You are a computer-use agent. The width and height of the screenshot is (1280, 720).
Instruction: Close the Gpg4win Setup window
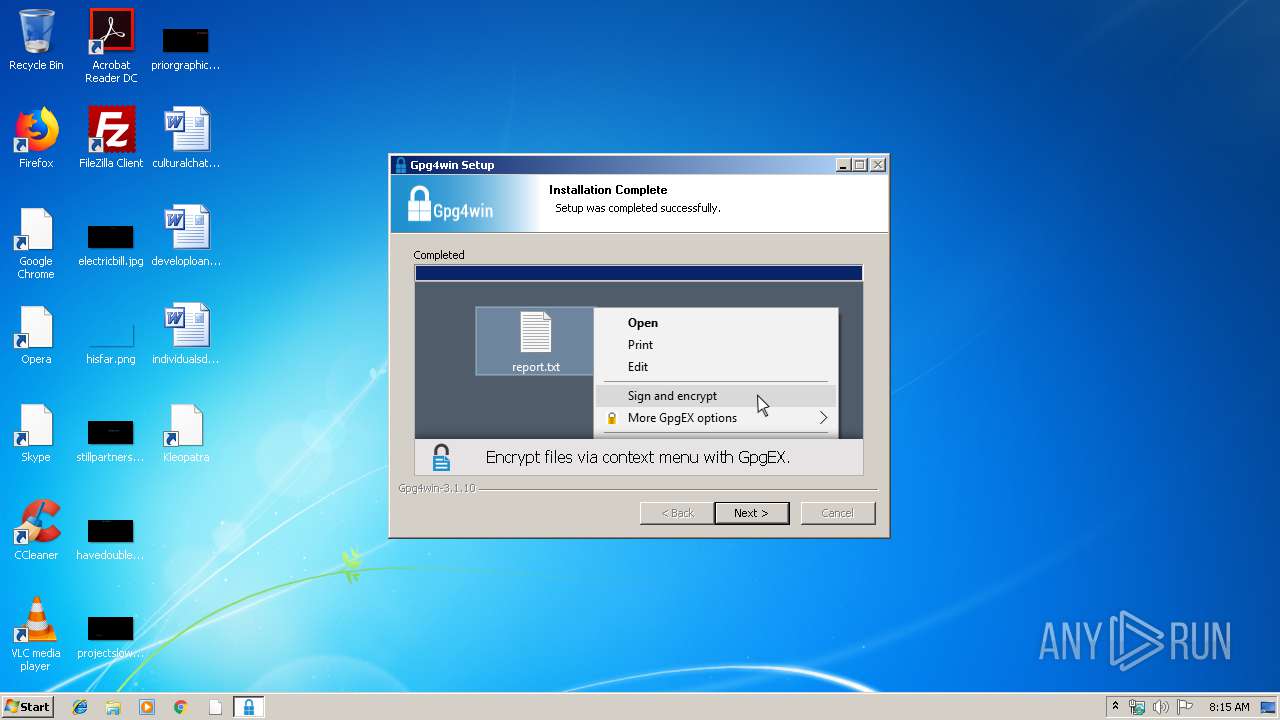(x=877, y=165)
